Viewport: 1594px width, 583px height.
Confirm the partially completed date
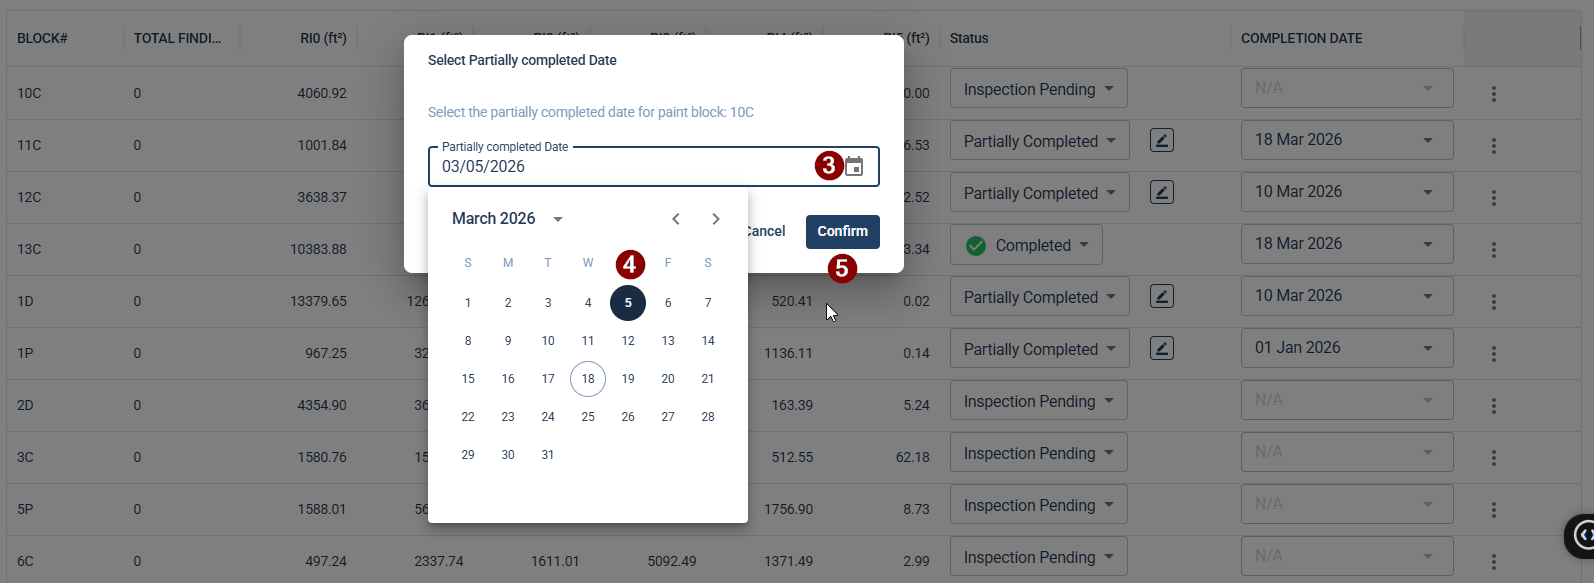(842, 232)
